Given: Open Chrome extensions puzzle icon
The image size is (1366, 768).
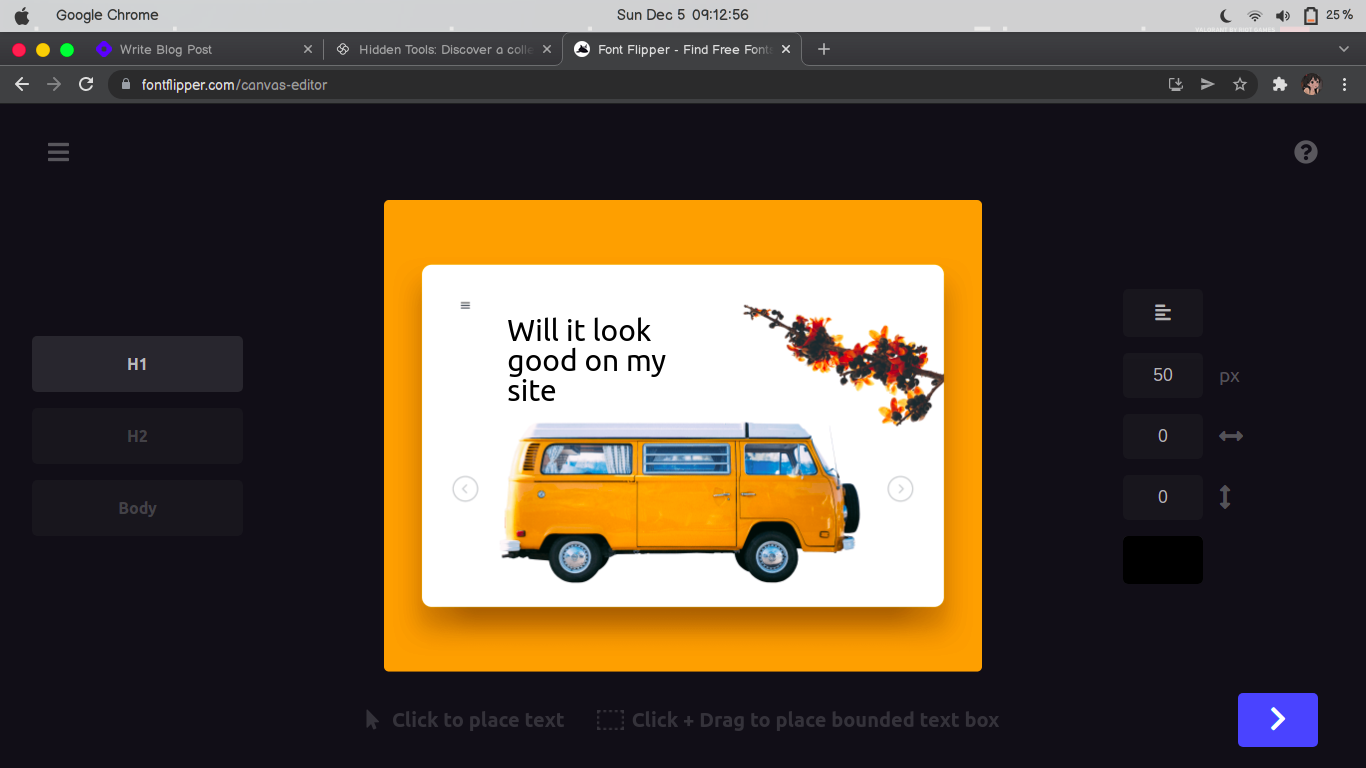Looking at the screenshot, I should [x=1279, y=85].
